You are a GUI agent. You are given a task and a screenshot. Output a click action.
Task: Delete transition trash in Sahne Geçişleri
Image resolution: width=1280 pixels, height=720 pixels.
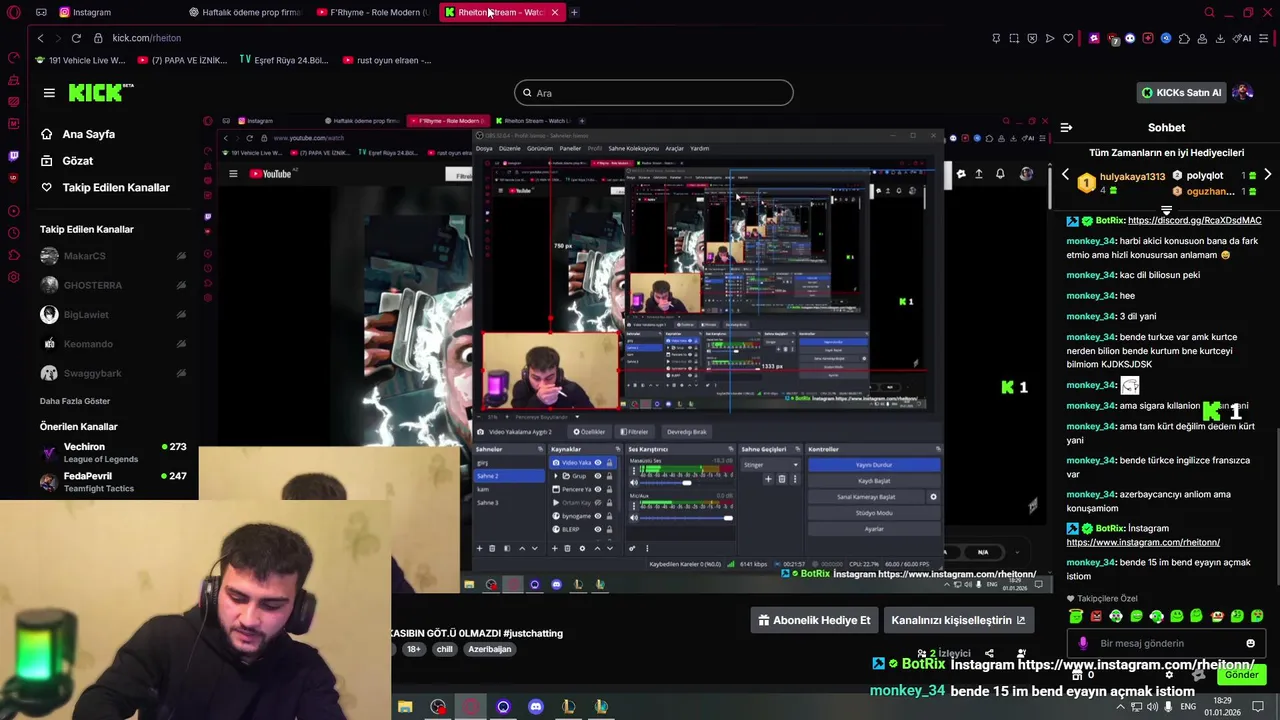pos(782,479)
